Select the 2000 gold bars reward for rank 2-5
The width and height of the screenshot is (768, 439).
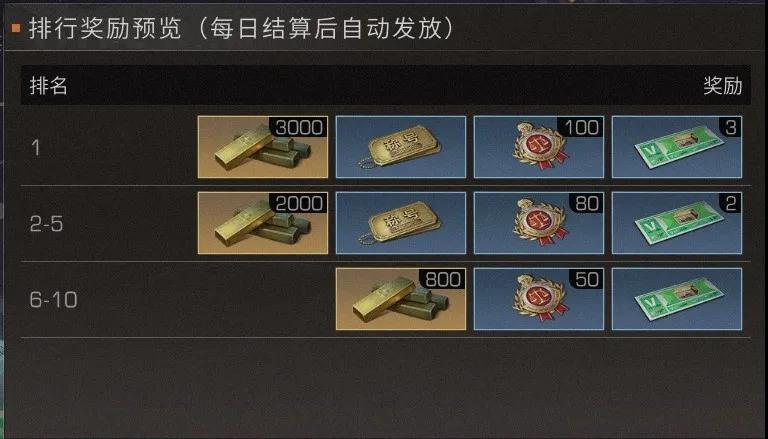263,223
